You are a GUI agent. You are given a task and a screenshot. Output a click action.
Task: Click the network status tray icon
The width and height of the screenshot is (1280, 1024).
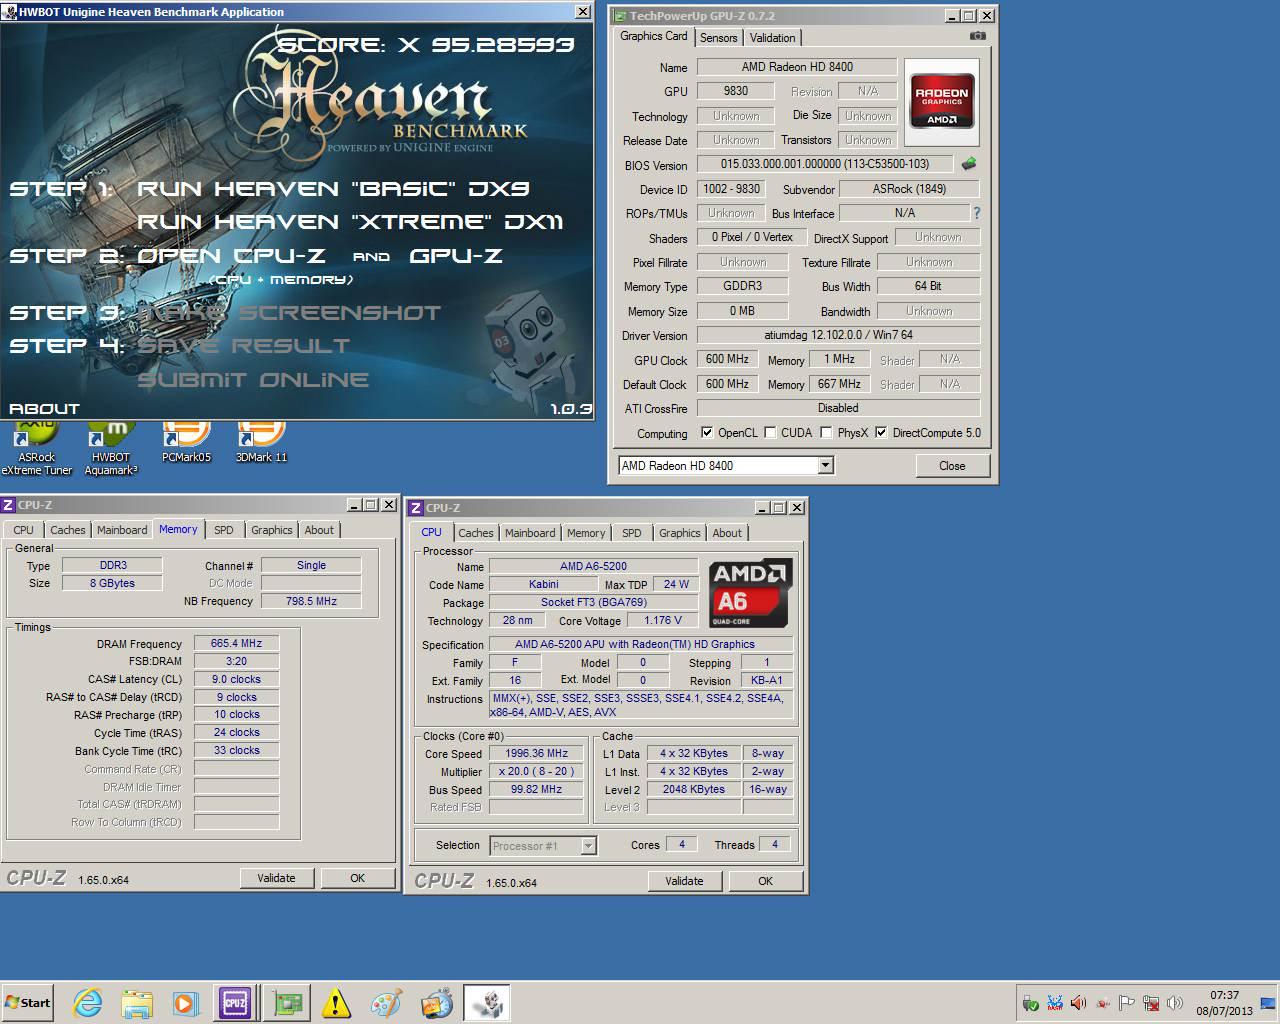pos(1151,1003)
